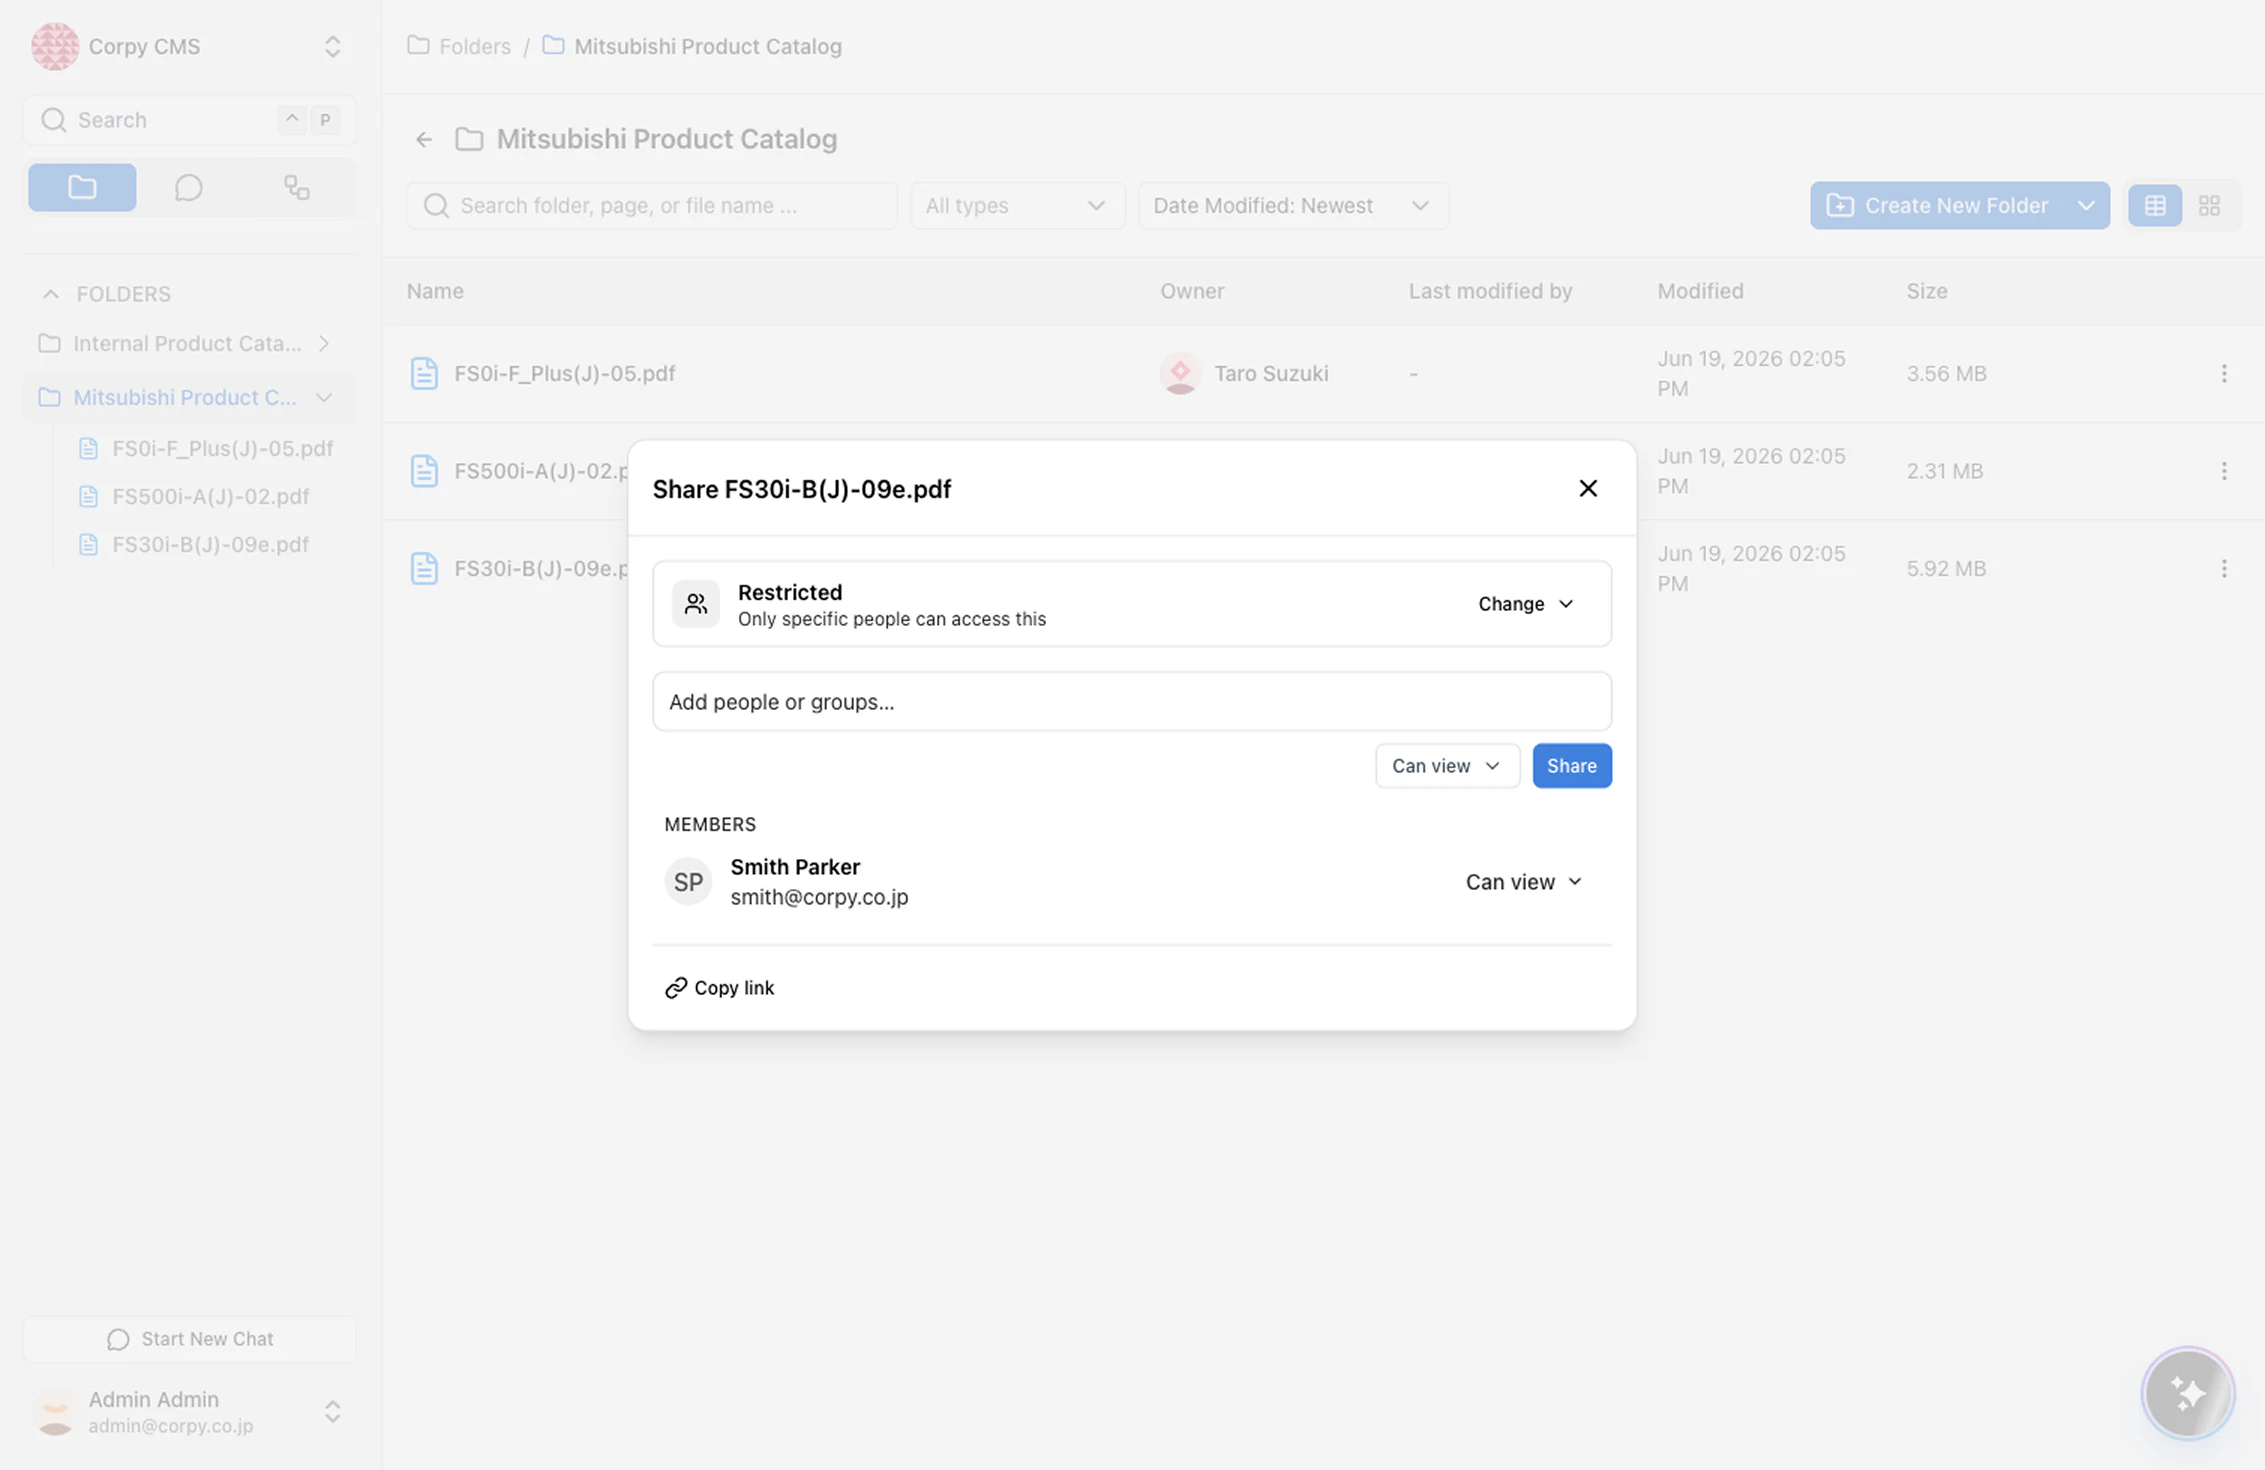Collapse the FOLDERS section
Image resolution: width=2265 pixels, height=1470 pixels.
coord(50,293)
